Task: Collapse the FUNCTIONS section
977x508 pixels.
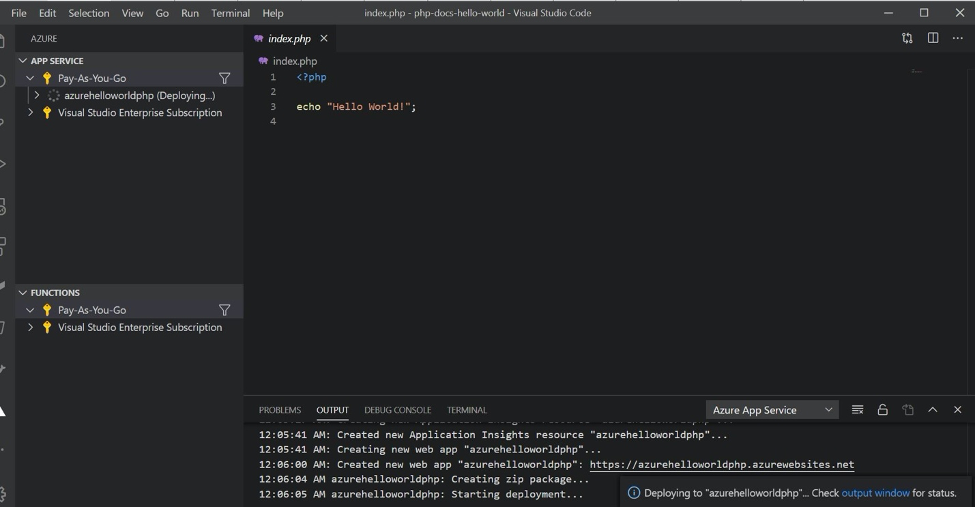Action: click(x=23, y=292)
